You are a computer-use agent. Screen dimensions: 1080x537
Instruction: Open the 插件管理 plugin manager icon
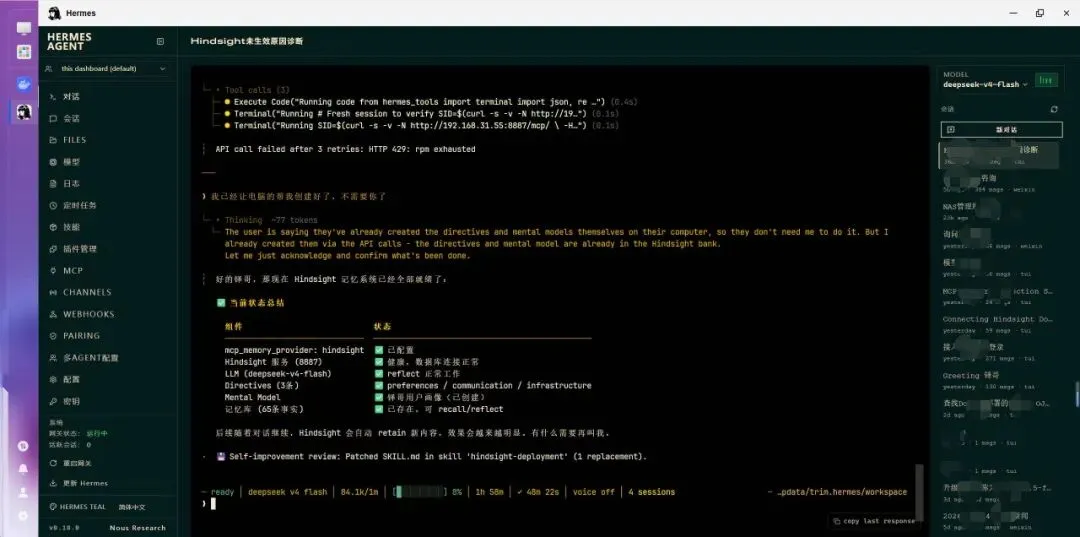[53, 249]
